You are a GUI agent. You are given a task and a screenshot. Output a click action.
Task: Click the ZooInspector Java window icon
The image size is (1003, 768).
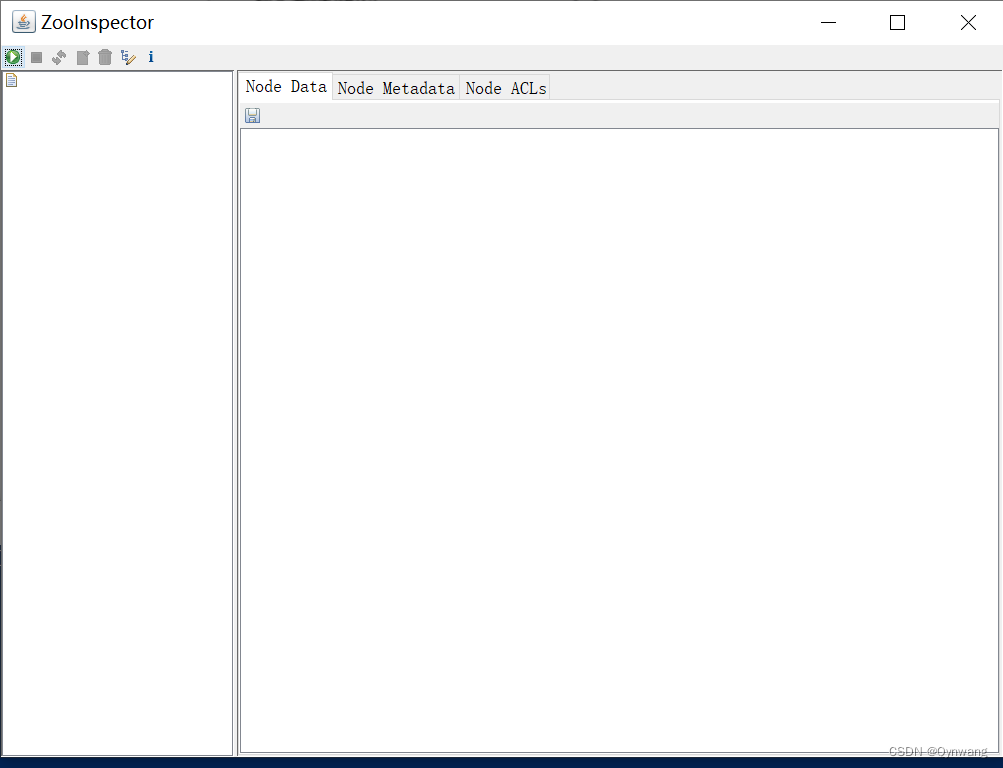(24, 22)
